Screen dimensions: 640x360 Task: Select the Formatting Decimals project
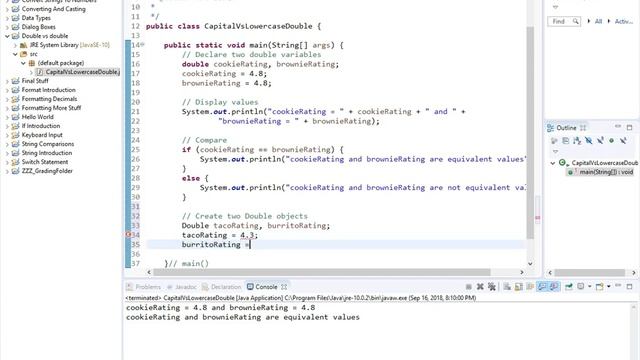[49, 99]
